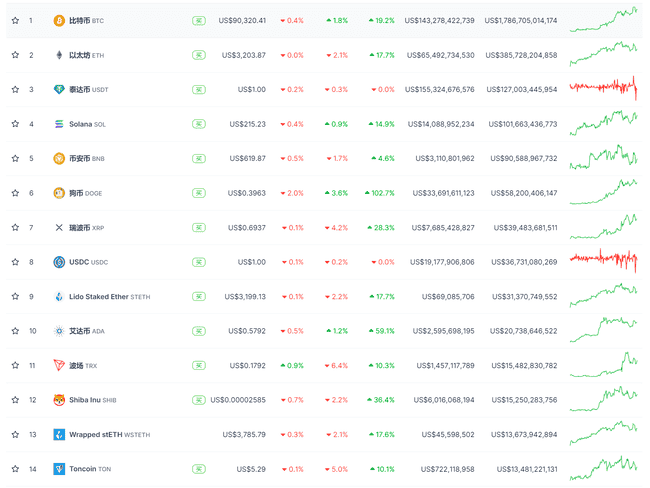Viewport: 650px width, 488px height.
Task: Click the buy badge in USDC row
Action: tap(199, 262)
